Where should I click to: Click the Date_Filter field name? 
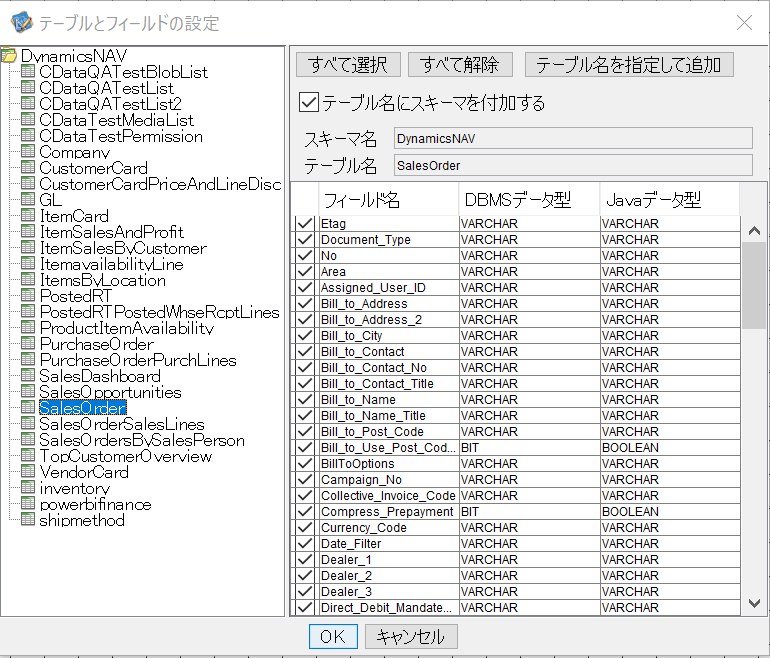click(351, 544)
